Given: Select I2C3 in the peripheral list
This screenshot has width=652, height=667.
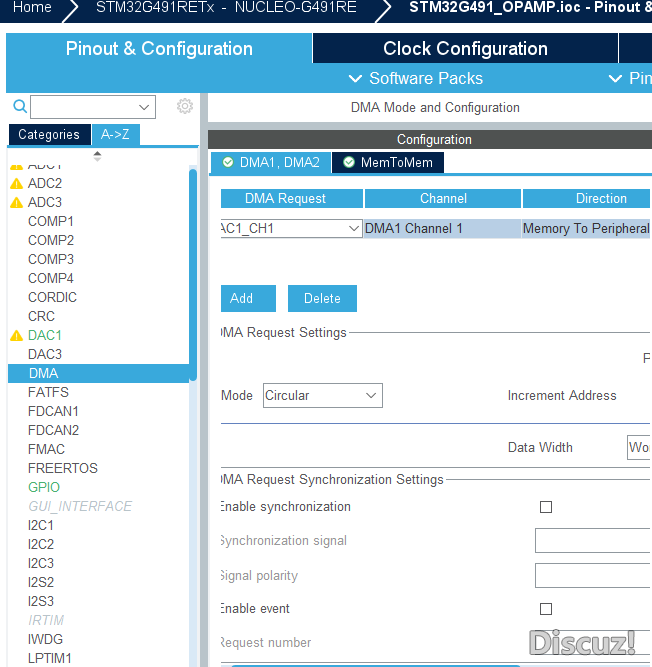Looking at the screenshot, I should point(41,563).
